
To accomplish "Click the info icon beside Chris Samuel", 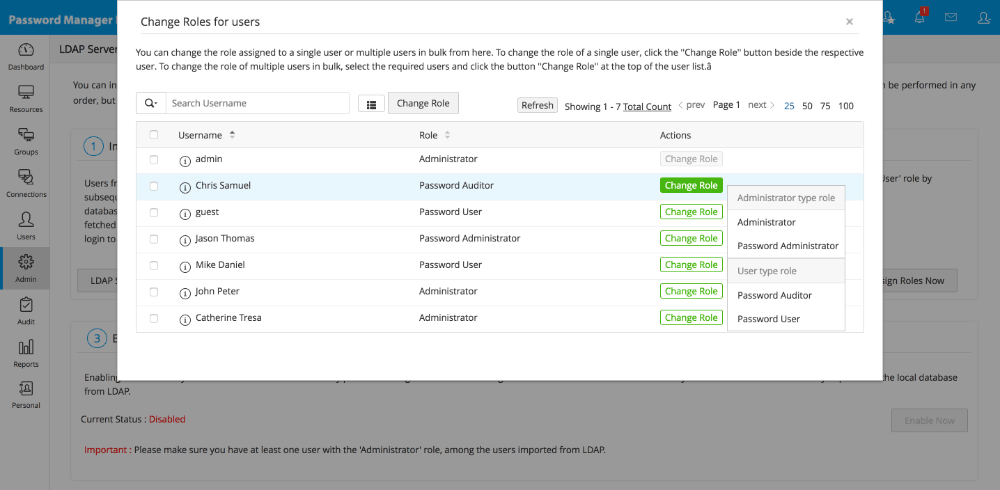I will click(x=184, y=187).
